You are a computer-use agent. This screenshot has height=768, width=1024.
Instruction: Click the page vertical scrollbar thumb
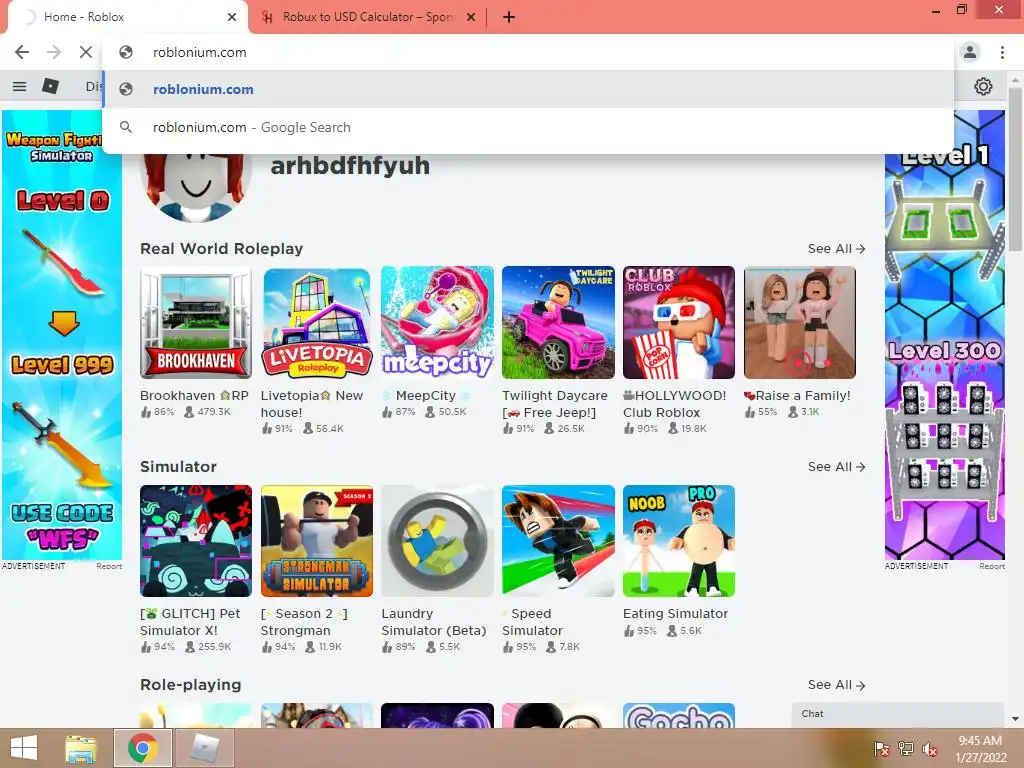(1015, 168)
